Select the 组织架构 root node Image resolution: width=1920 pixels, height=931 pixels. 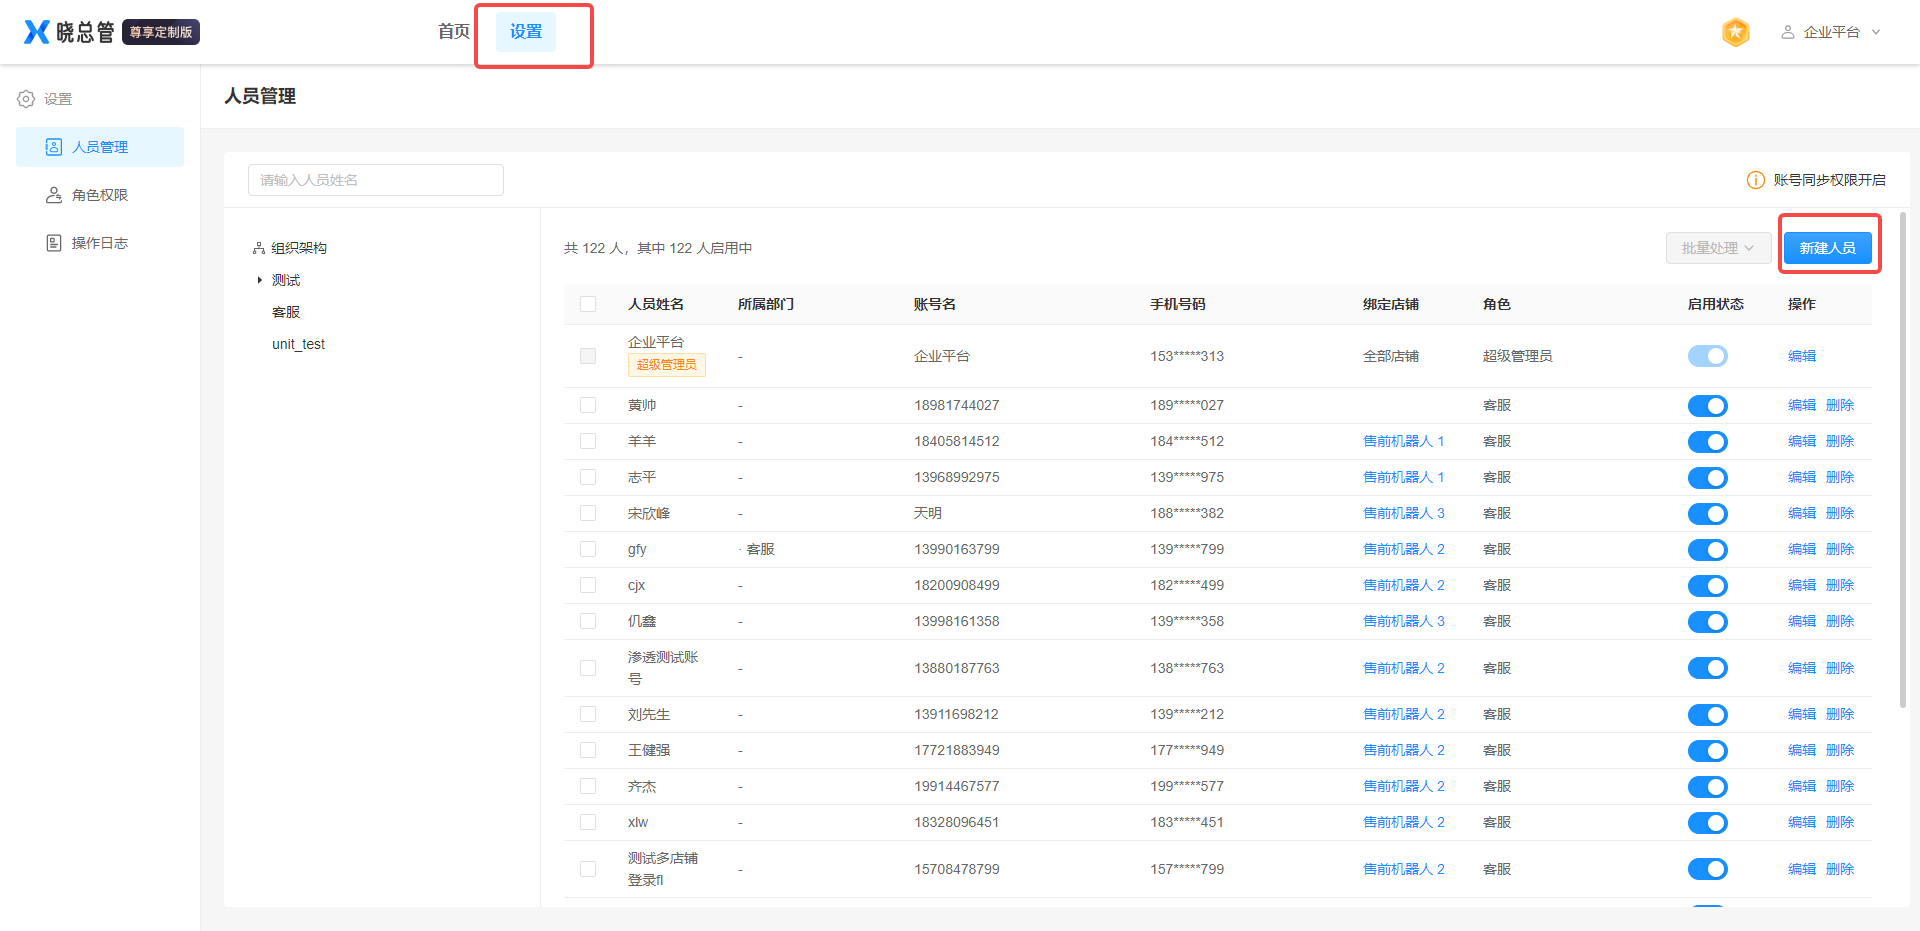point(299,248)
